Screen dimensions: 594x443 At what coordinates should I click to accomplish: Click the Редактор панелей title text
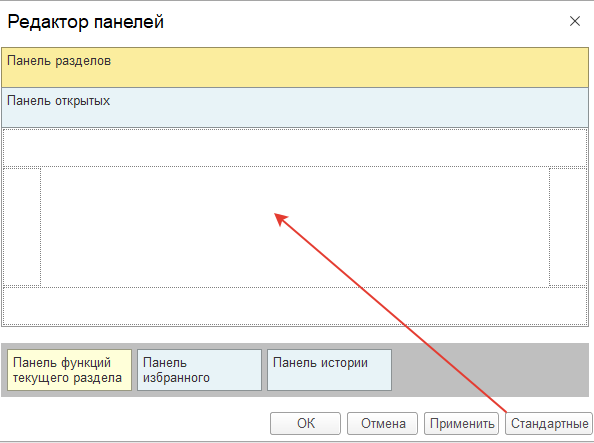(x=86, y=22)
